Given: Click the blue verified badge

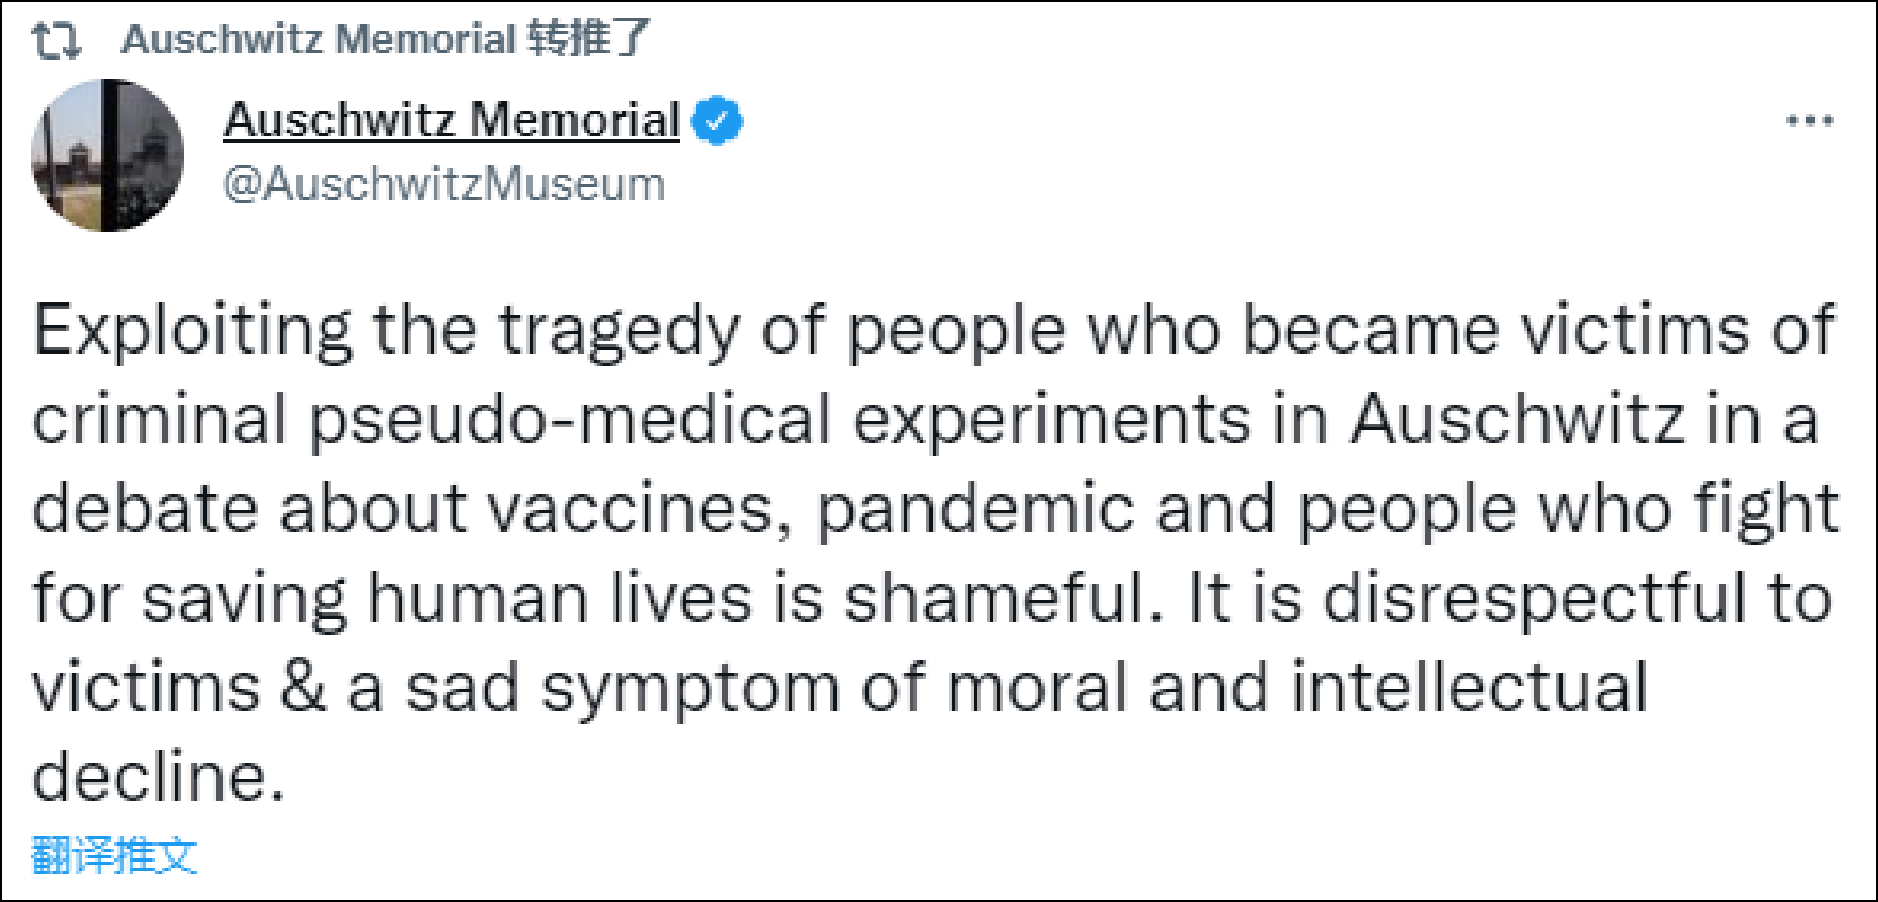Looking at the screenshot, I should click(717, 121).
